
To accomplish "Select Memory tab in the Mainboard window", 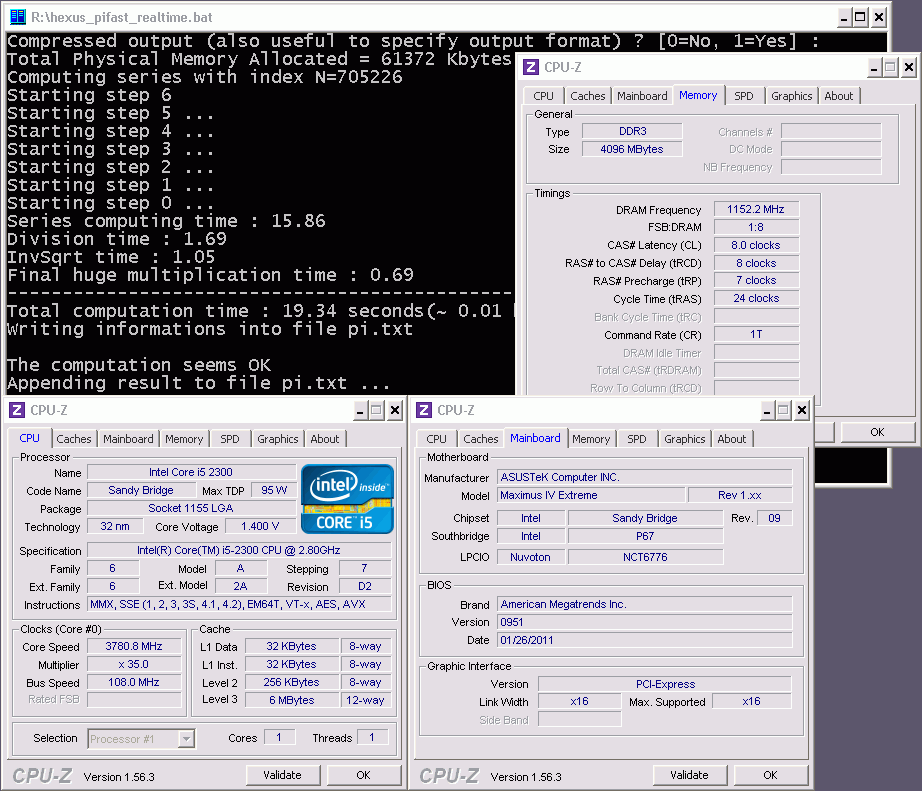I will click(x=591, y=439).
